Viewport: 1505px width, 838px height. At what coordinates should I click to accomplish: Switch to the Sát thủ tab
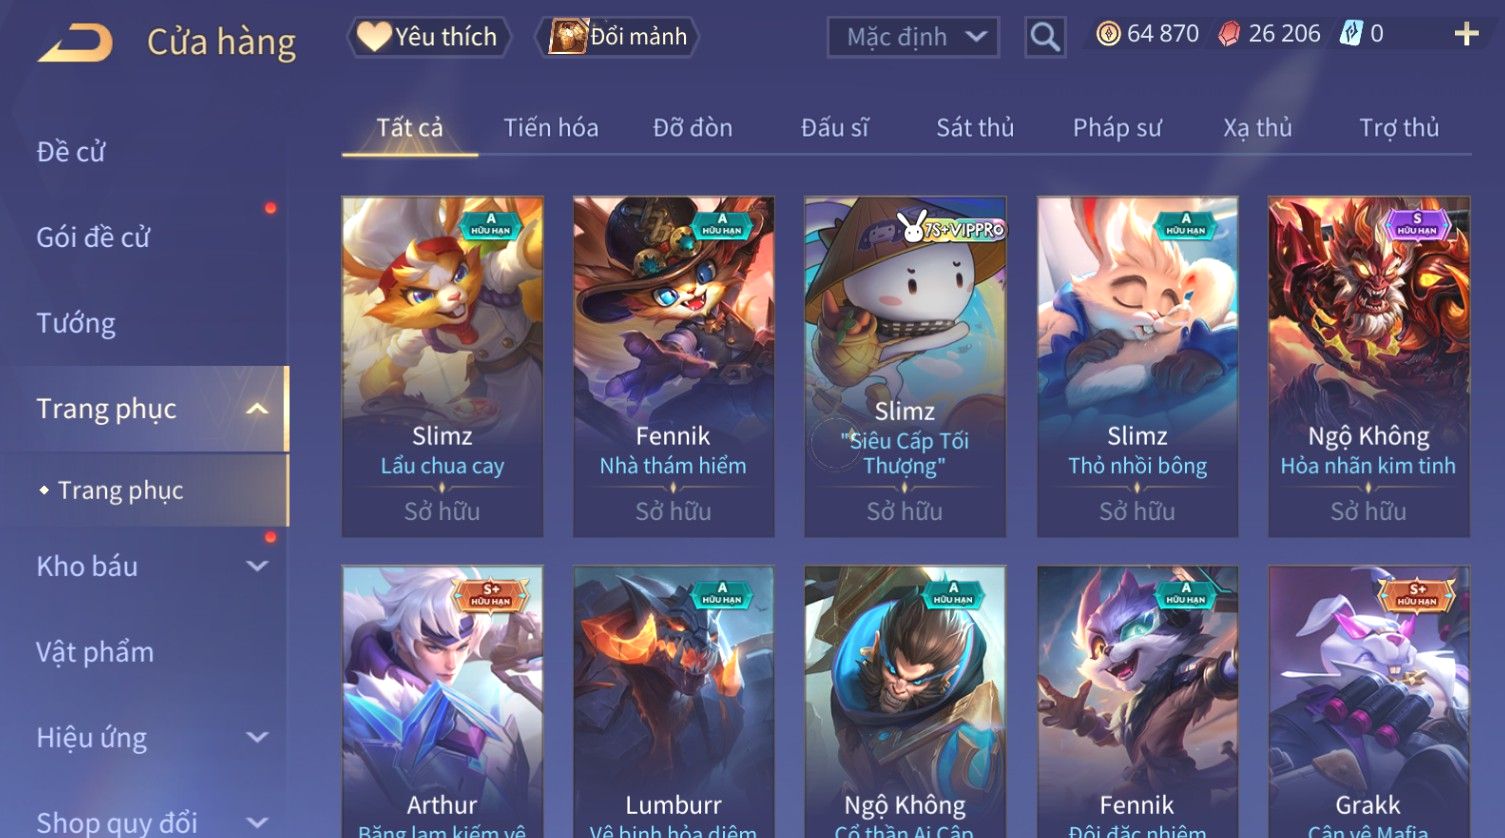(x=975, y=128)
